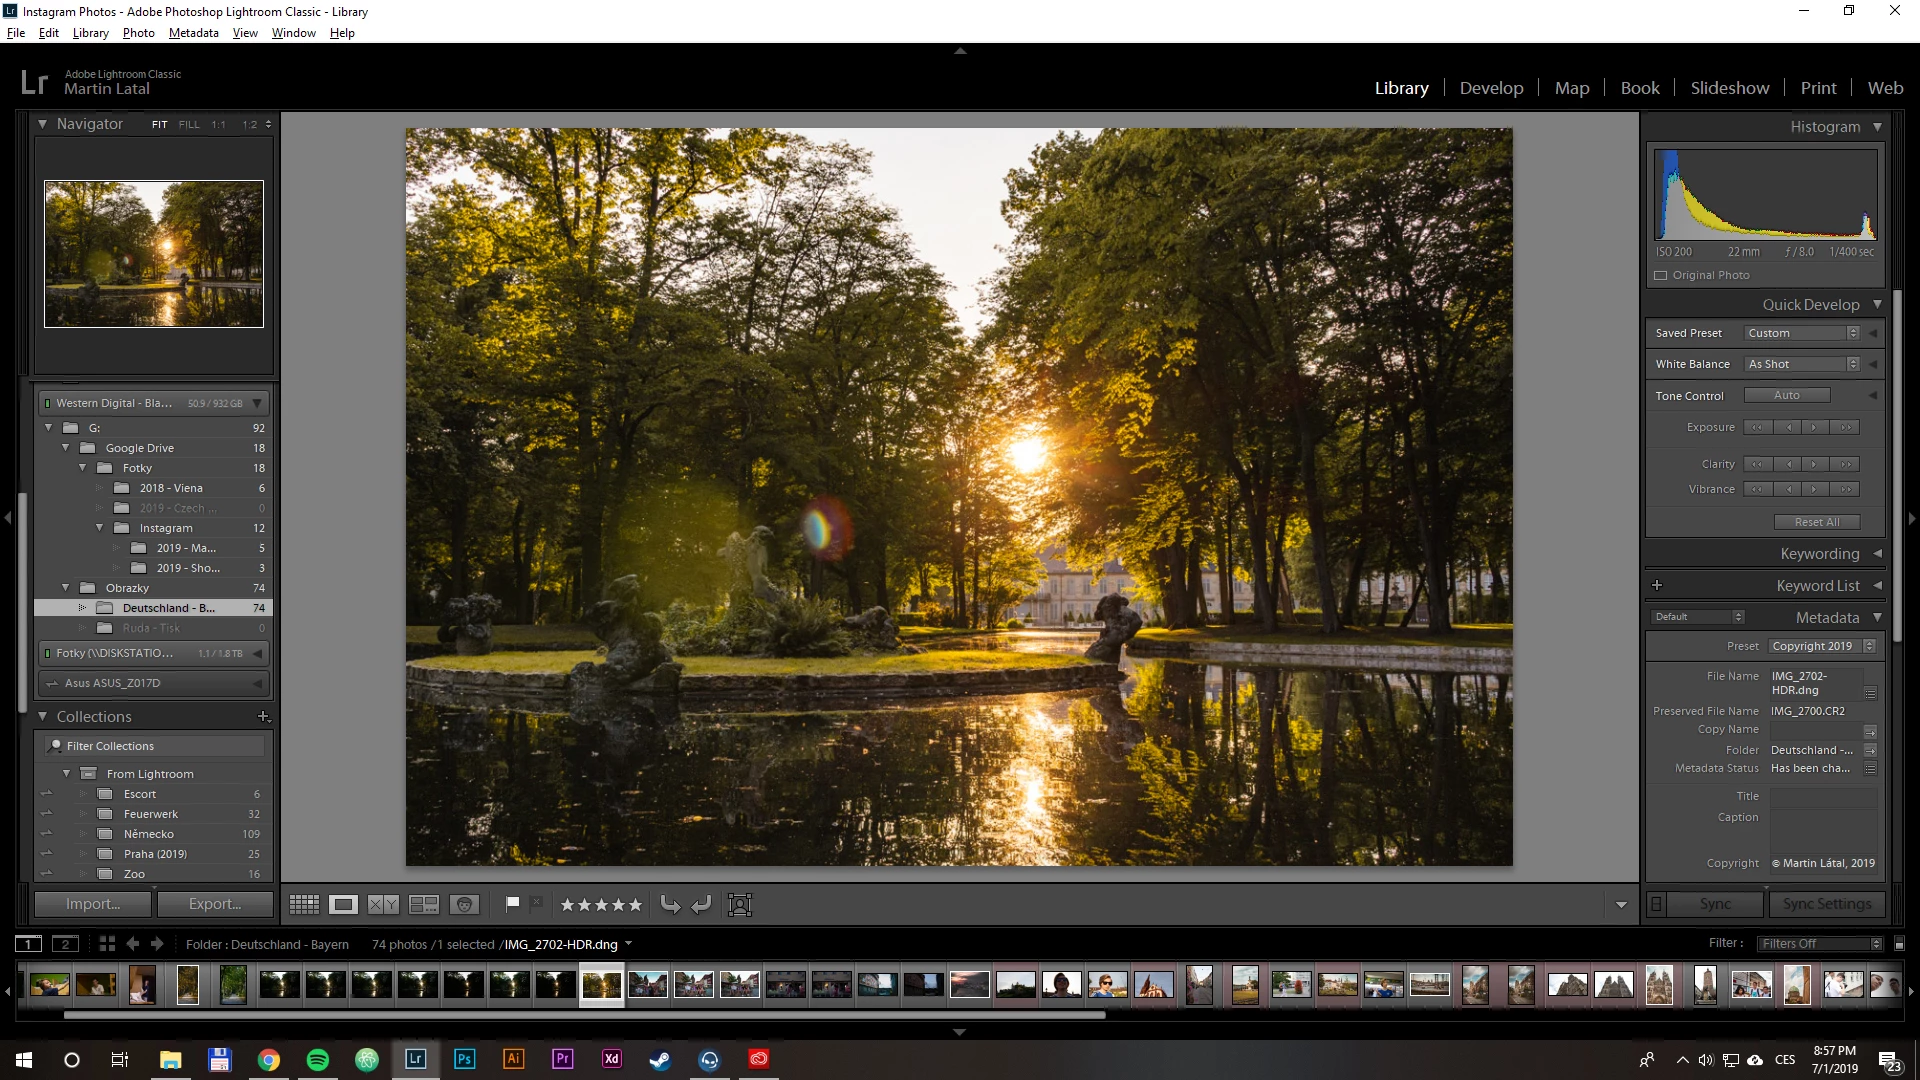Open People view face icon

[x=464, y=905]
